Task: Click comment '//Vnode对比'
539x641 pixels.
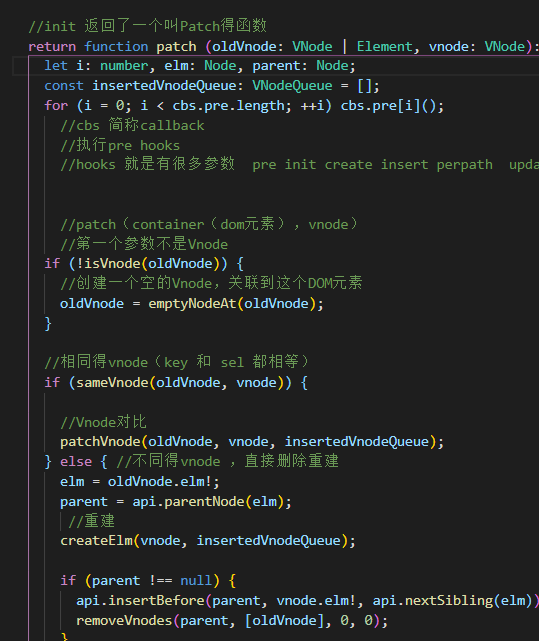Action: click(x=103, y=422)
